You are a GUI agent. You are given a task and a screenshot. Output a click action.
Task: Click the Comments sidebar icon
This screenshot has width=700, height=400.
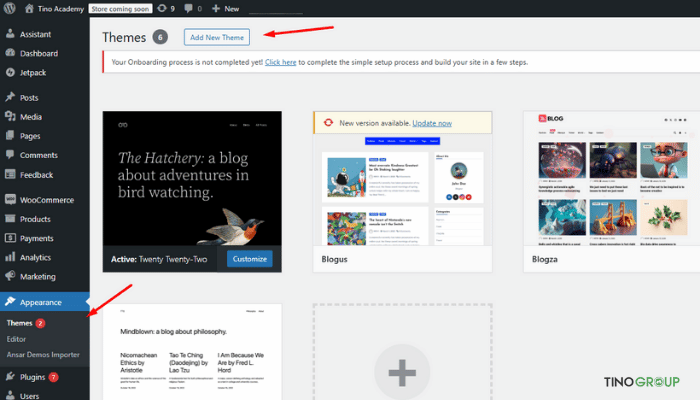tap(10, 154)
